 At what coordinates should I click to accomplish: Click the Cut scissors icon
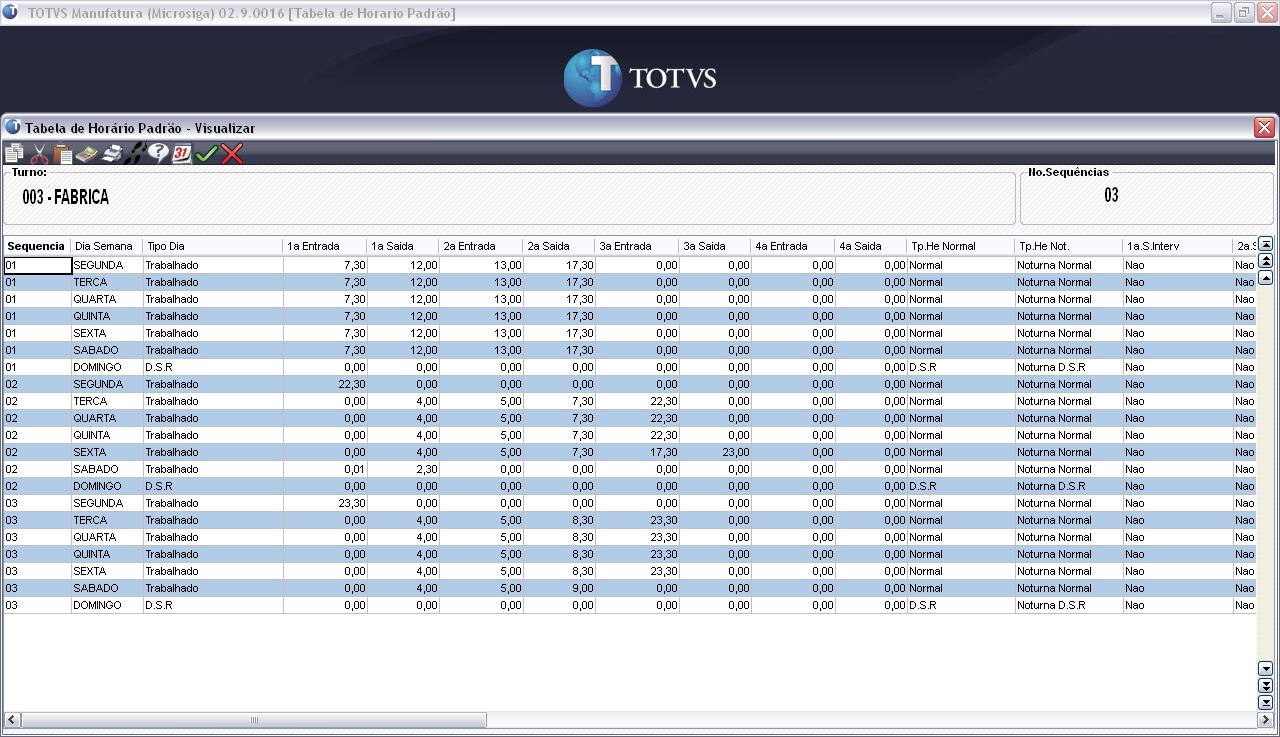[39, 154]
